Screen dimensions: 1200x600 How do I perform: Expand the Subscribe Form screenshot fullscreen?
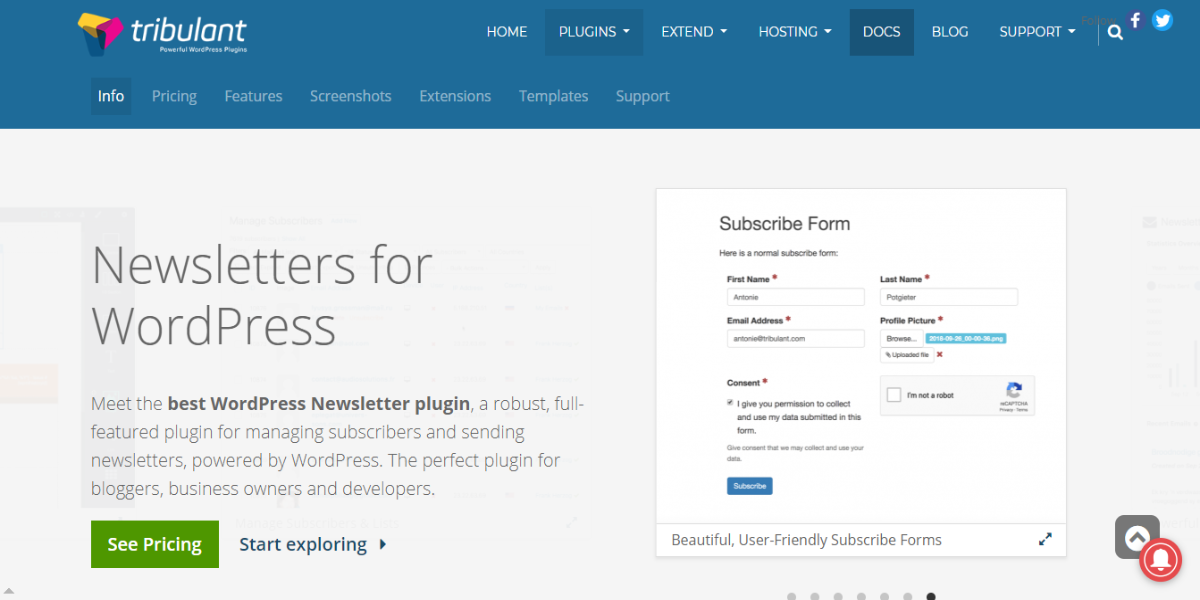1045,539
